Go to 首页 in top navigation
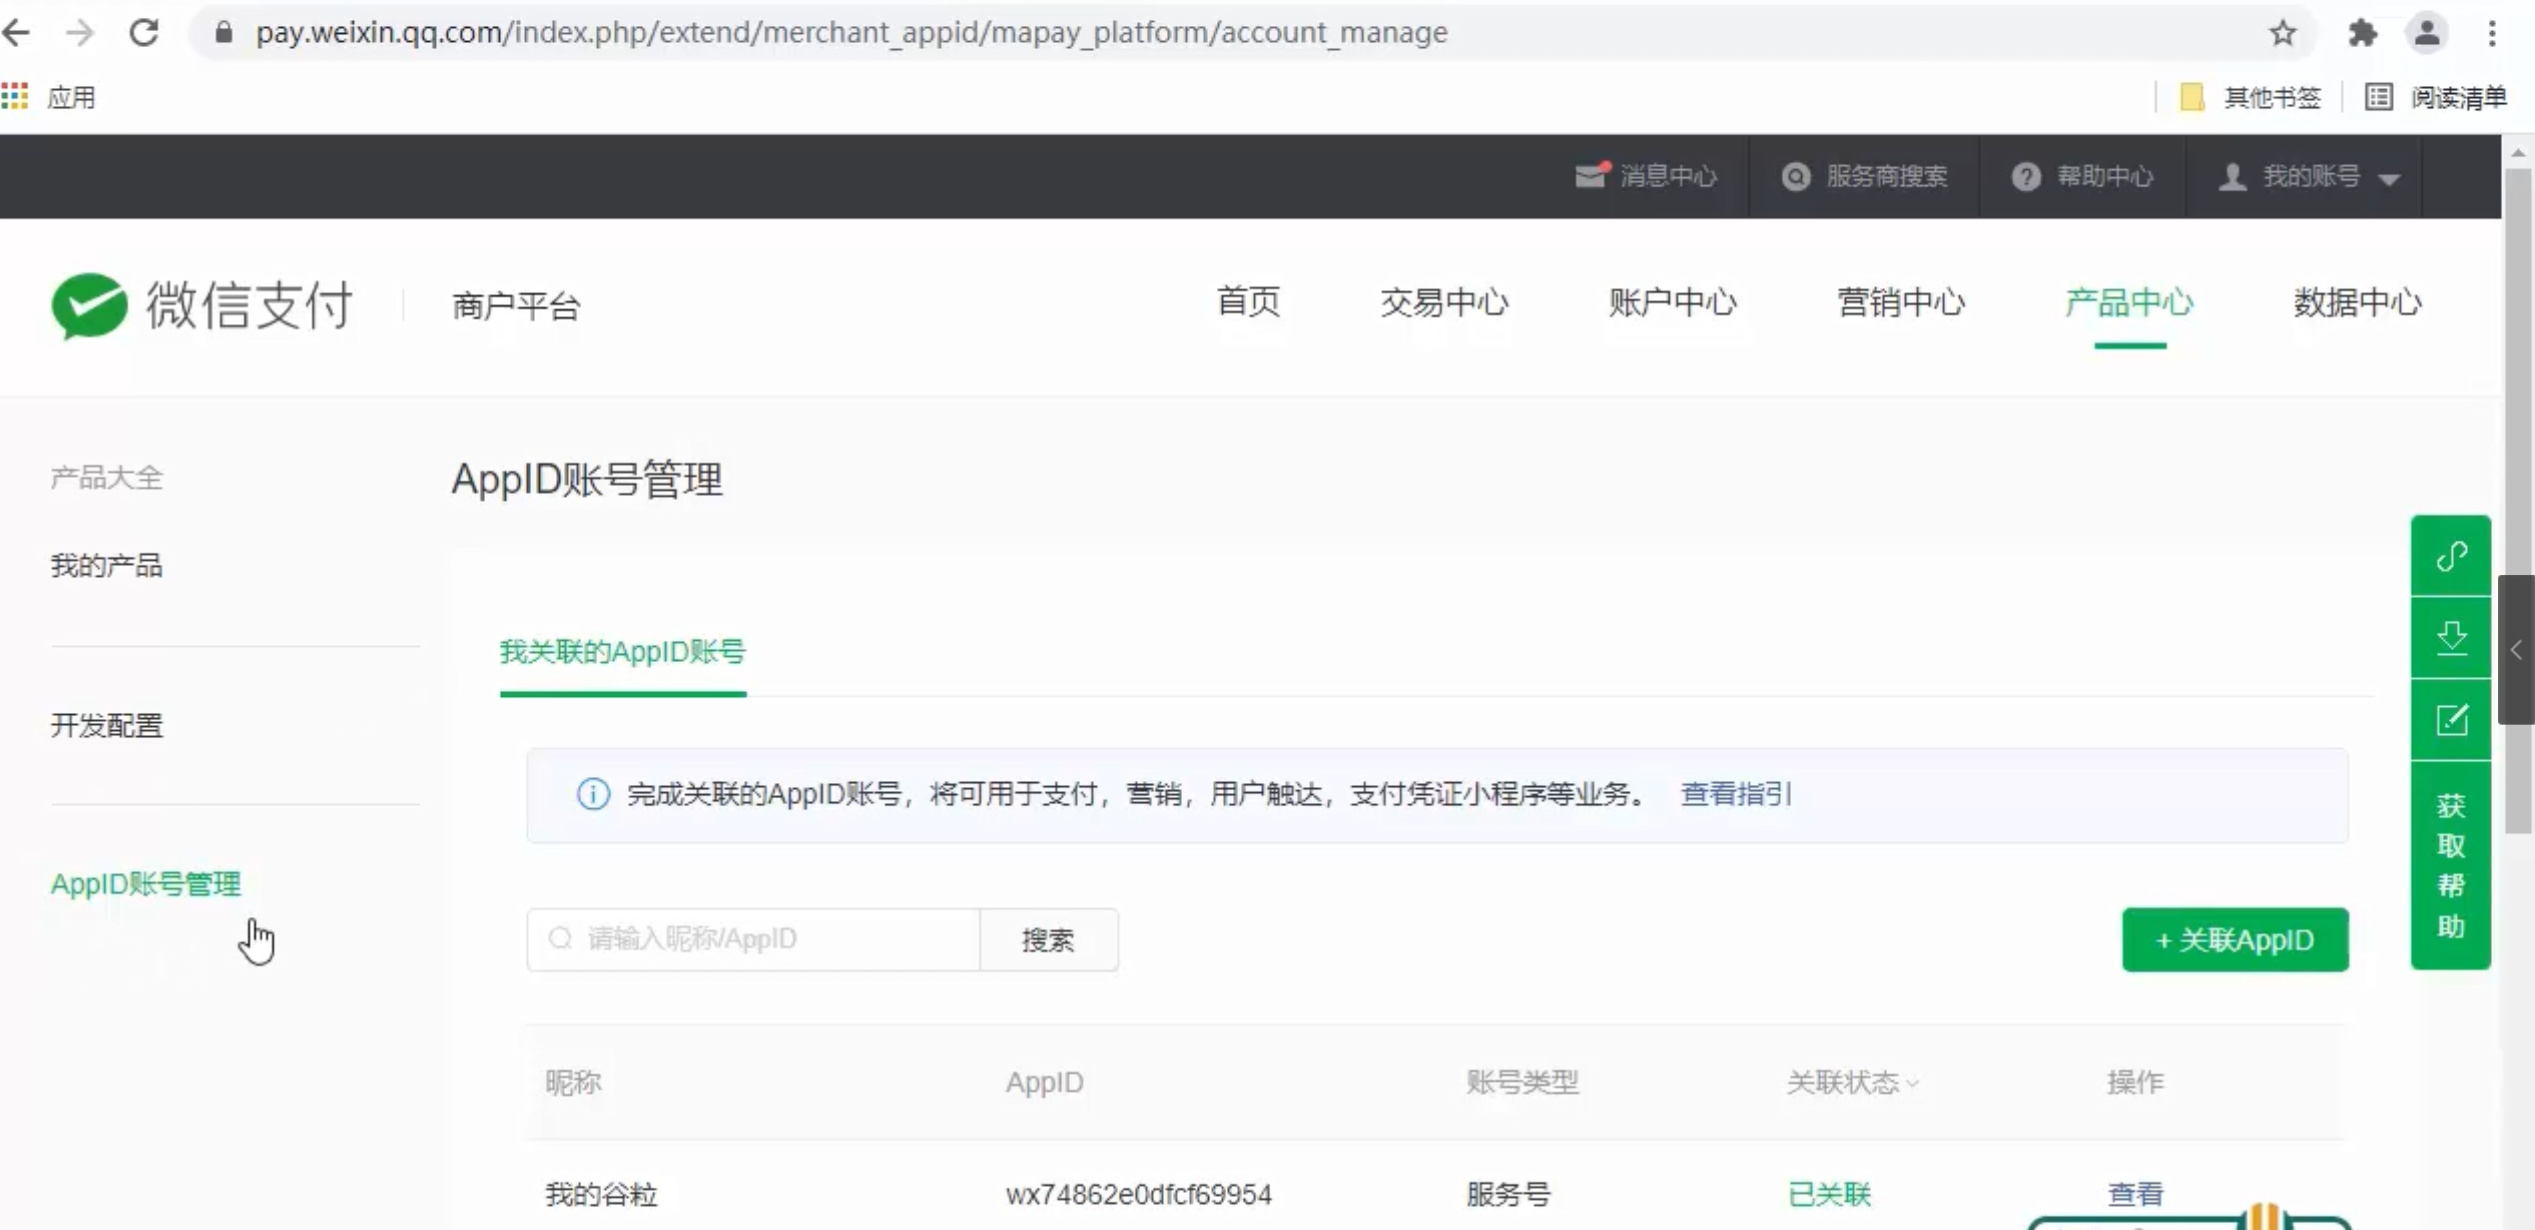The height and width of the screenshot is (1230, 2535). tap(1247, 301)
